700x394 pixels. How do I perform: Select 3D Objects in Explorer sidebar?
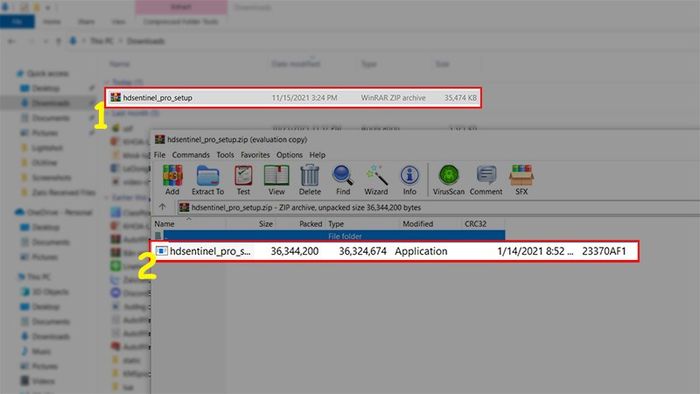click(50, 292)
